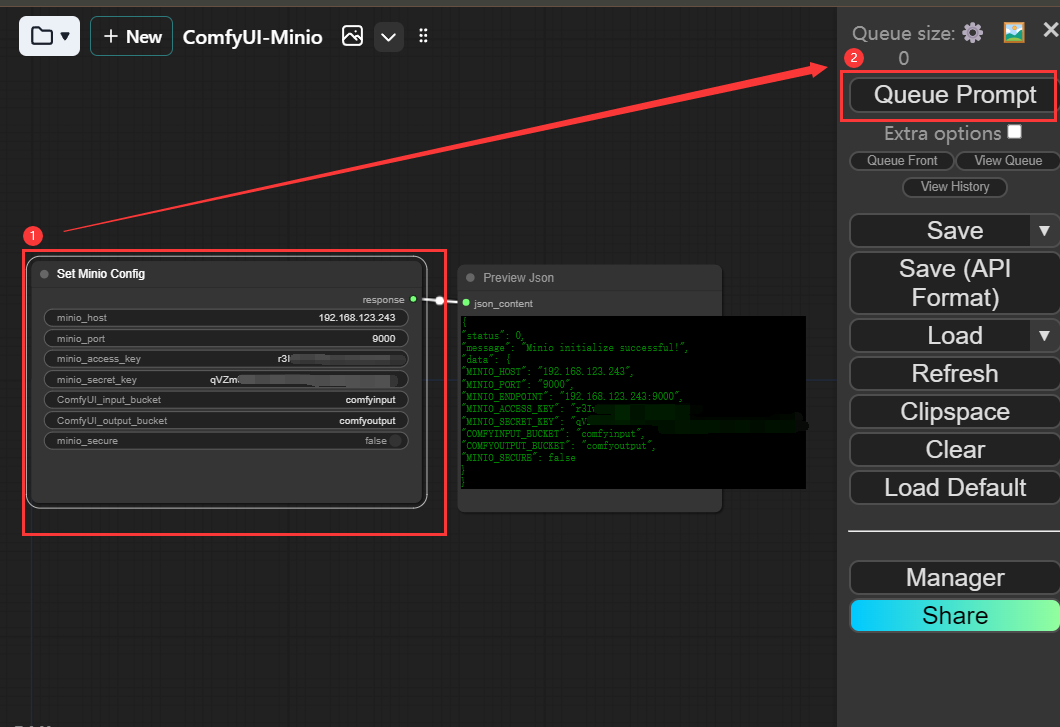
Task: Click the Set Minio Config node title
Action: tap(101, 274)
